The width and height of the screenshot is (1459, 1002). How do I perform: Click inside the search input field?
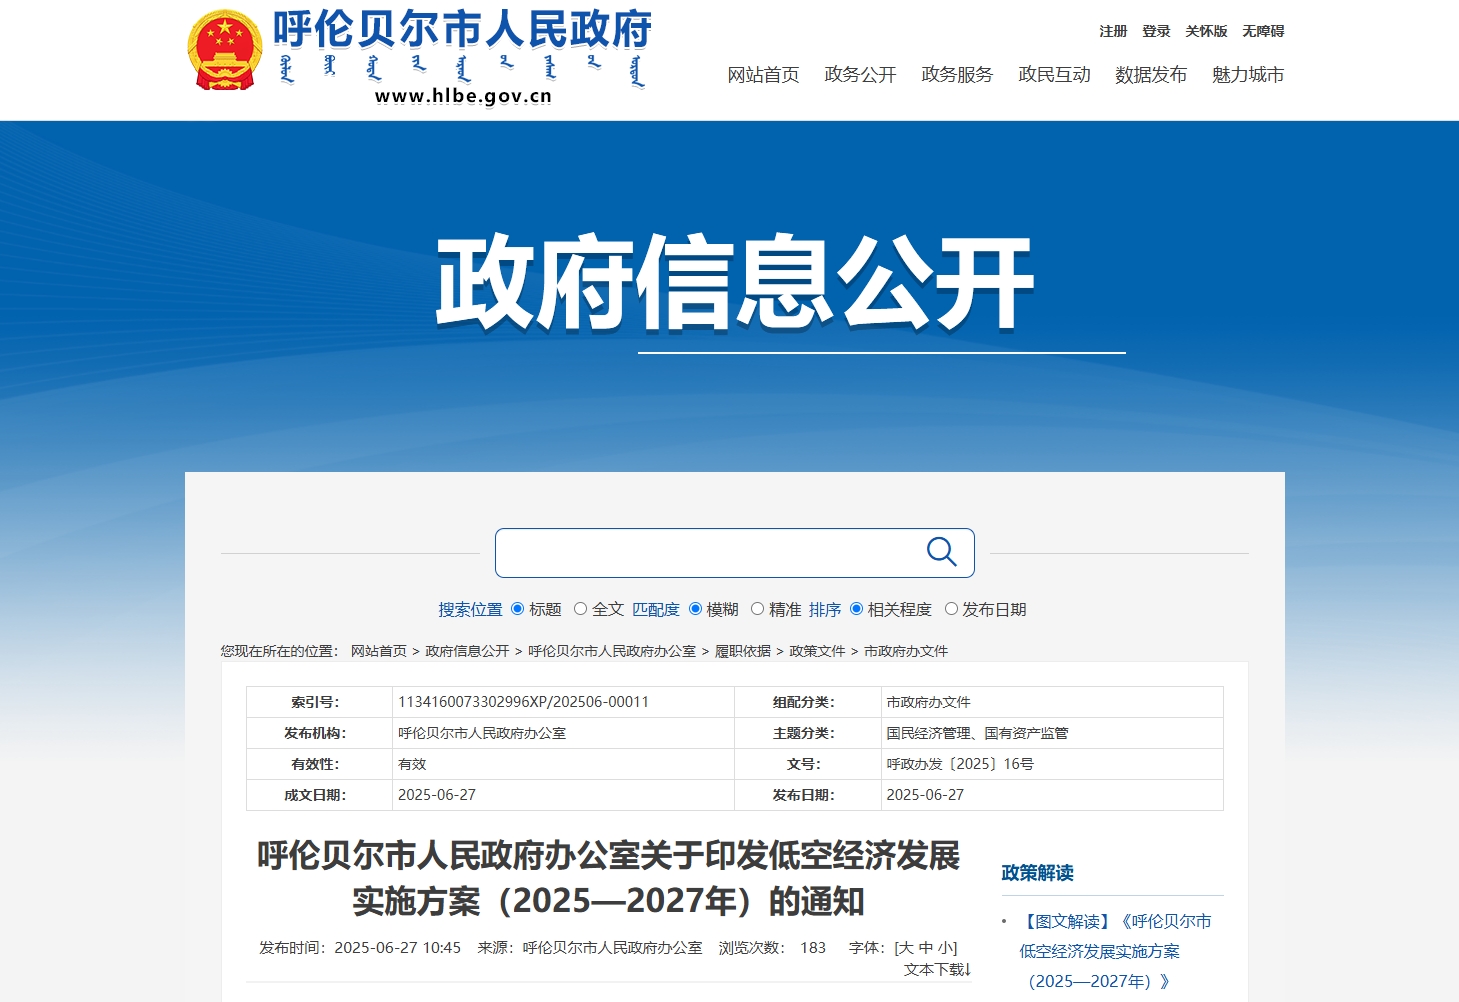(705, 553)
